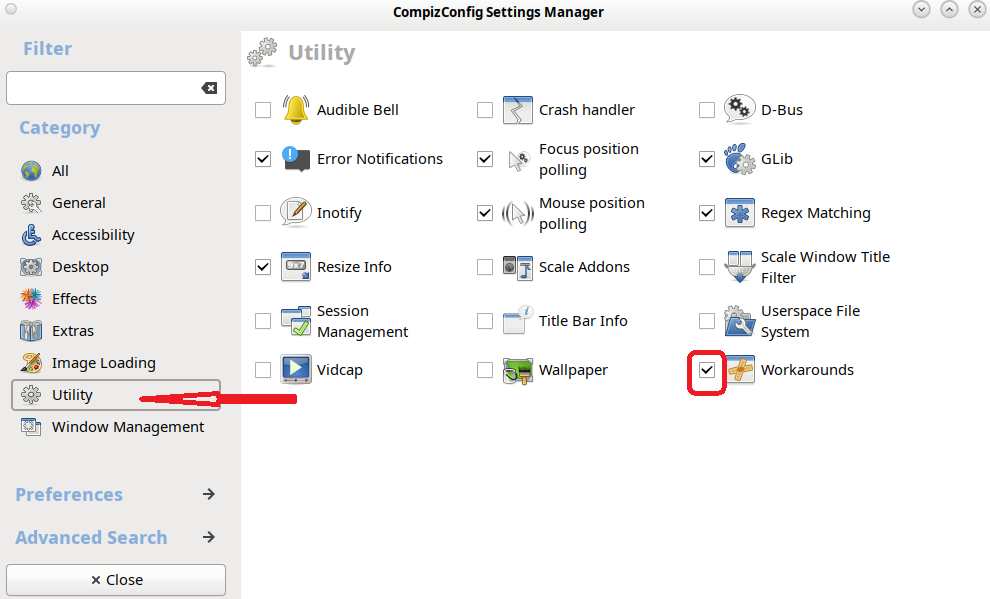Uncheck the GLib checkbox

coord(707,159)
